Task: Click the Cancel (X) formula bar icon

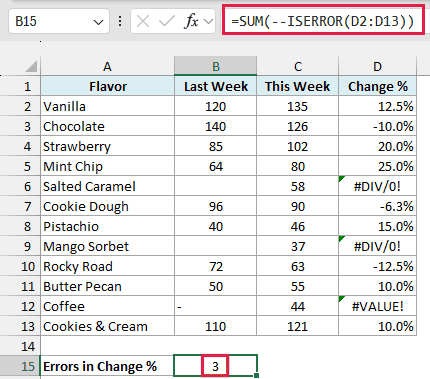Action: click(x=143, y=22)
